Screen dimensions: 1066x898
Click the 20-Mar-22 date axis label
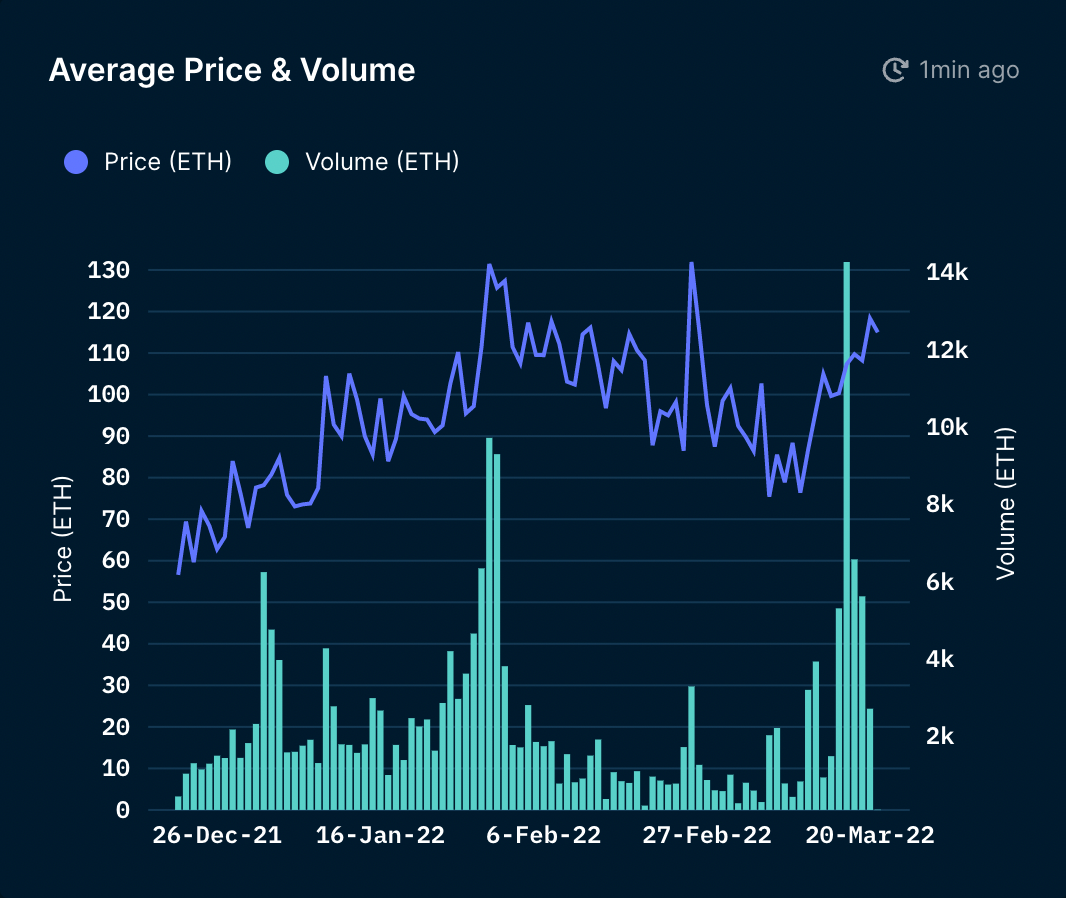click(869, 836)
